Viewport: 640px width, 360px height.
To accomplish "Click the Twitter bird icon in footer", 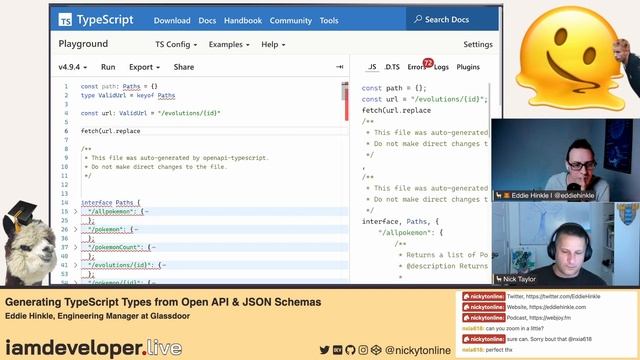I will (x=324, y=350).
